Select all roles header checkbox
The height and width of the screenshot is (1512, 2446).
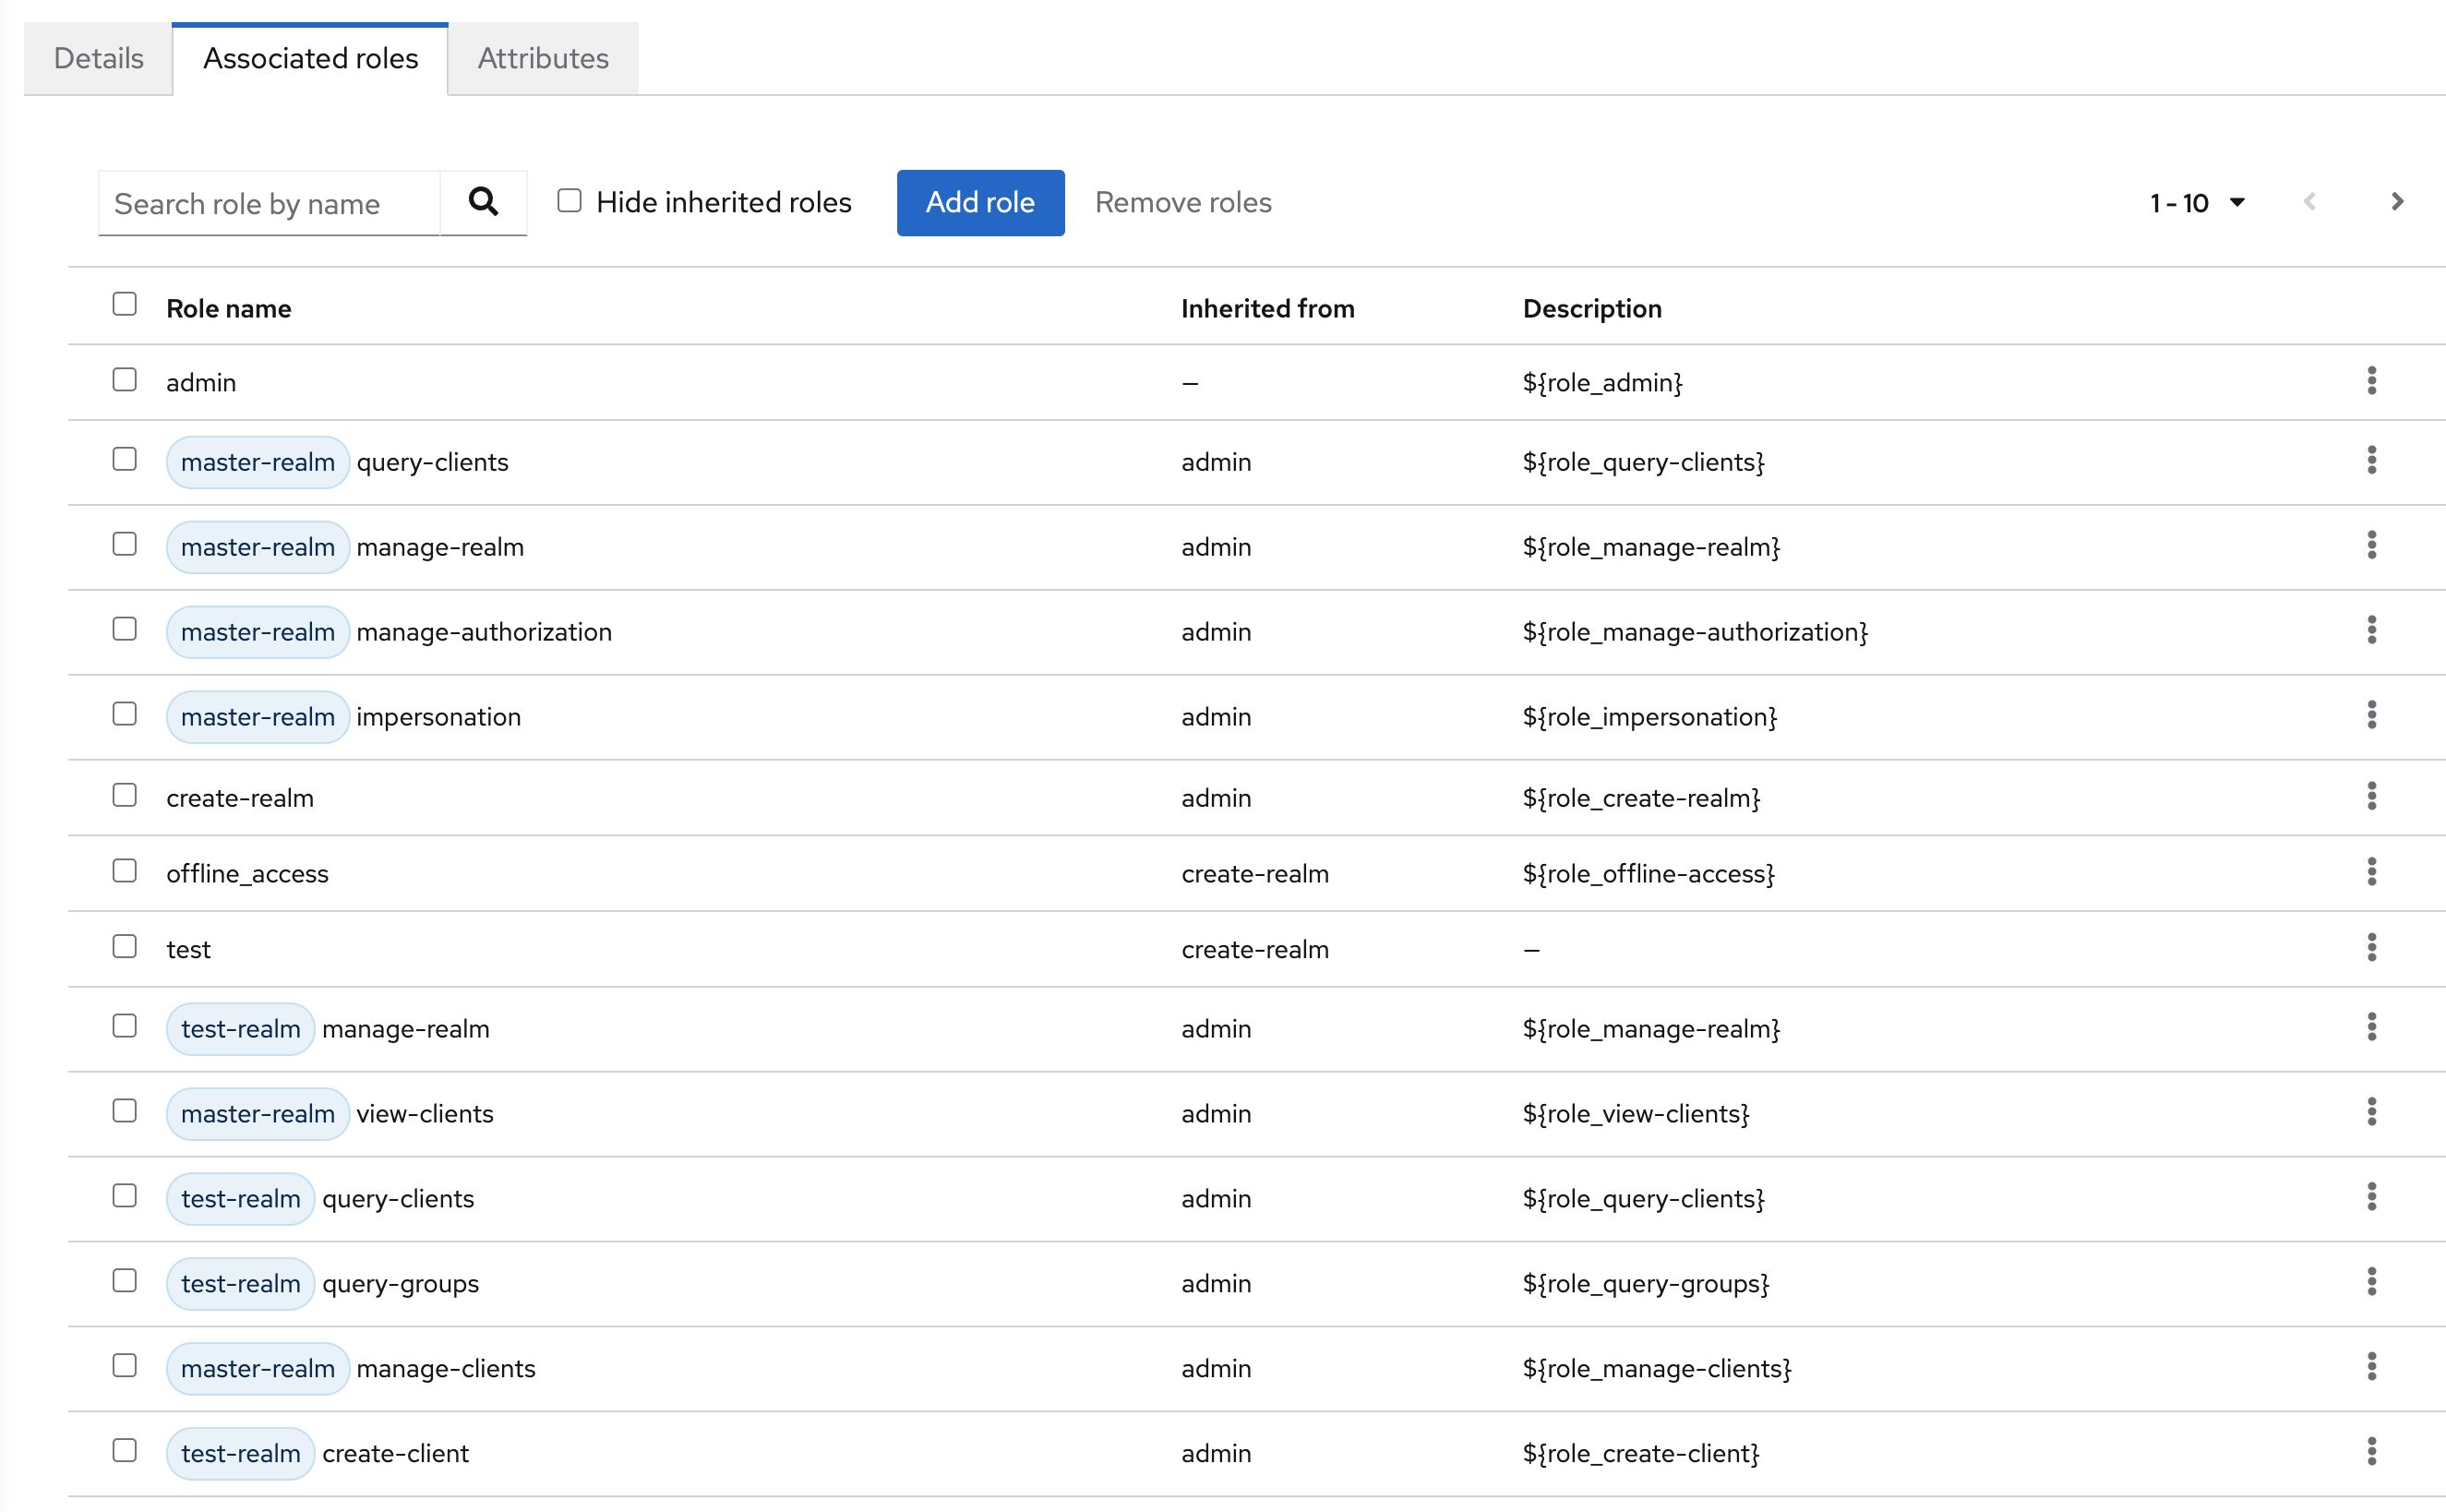(124, 304)
